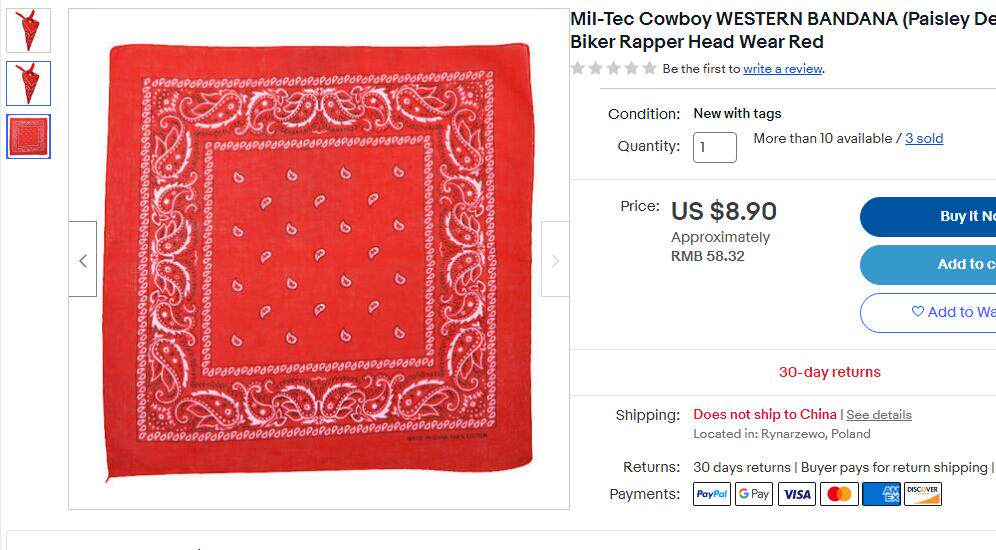
Task: Click the PayPal payment icon
Action: click(711, 493)
